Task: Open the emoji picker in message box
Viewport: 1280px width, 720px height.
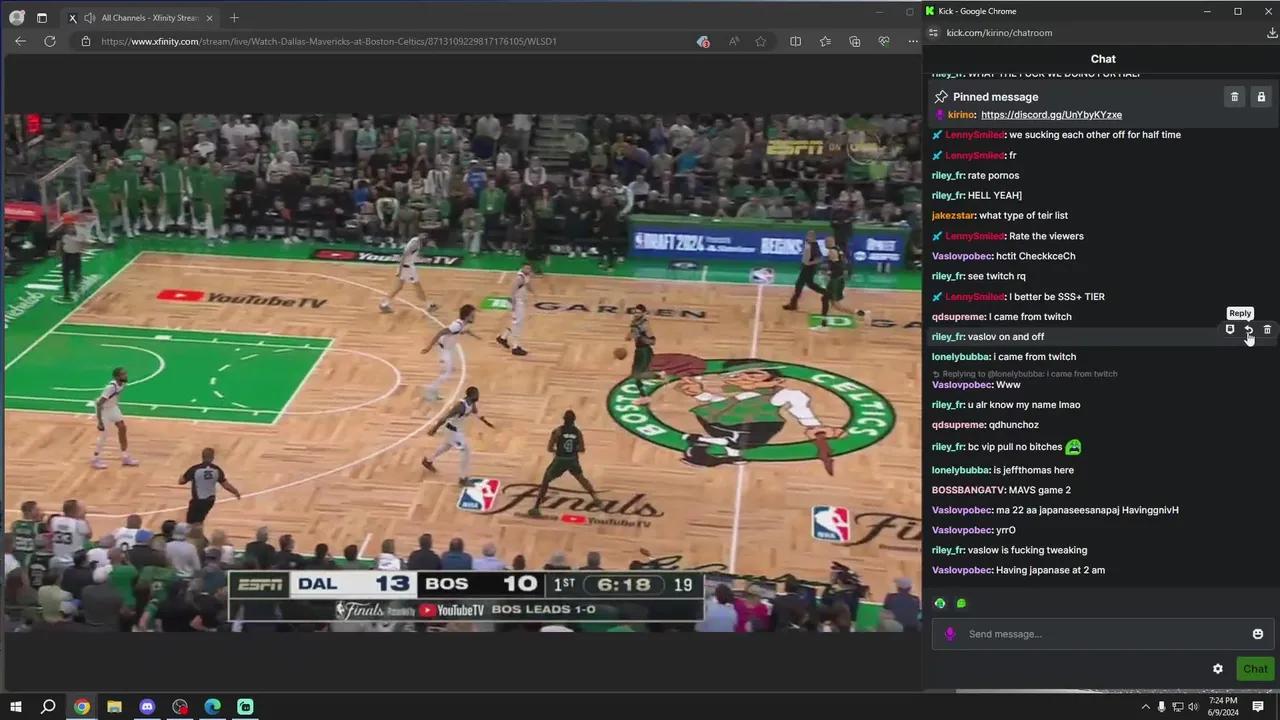Action: tap(1257, 634)
